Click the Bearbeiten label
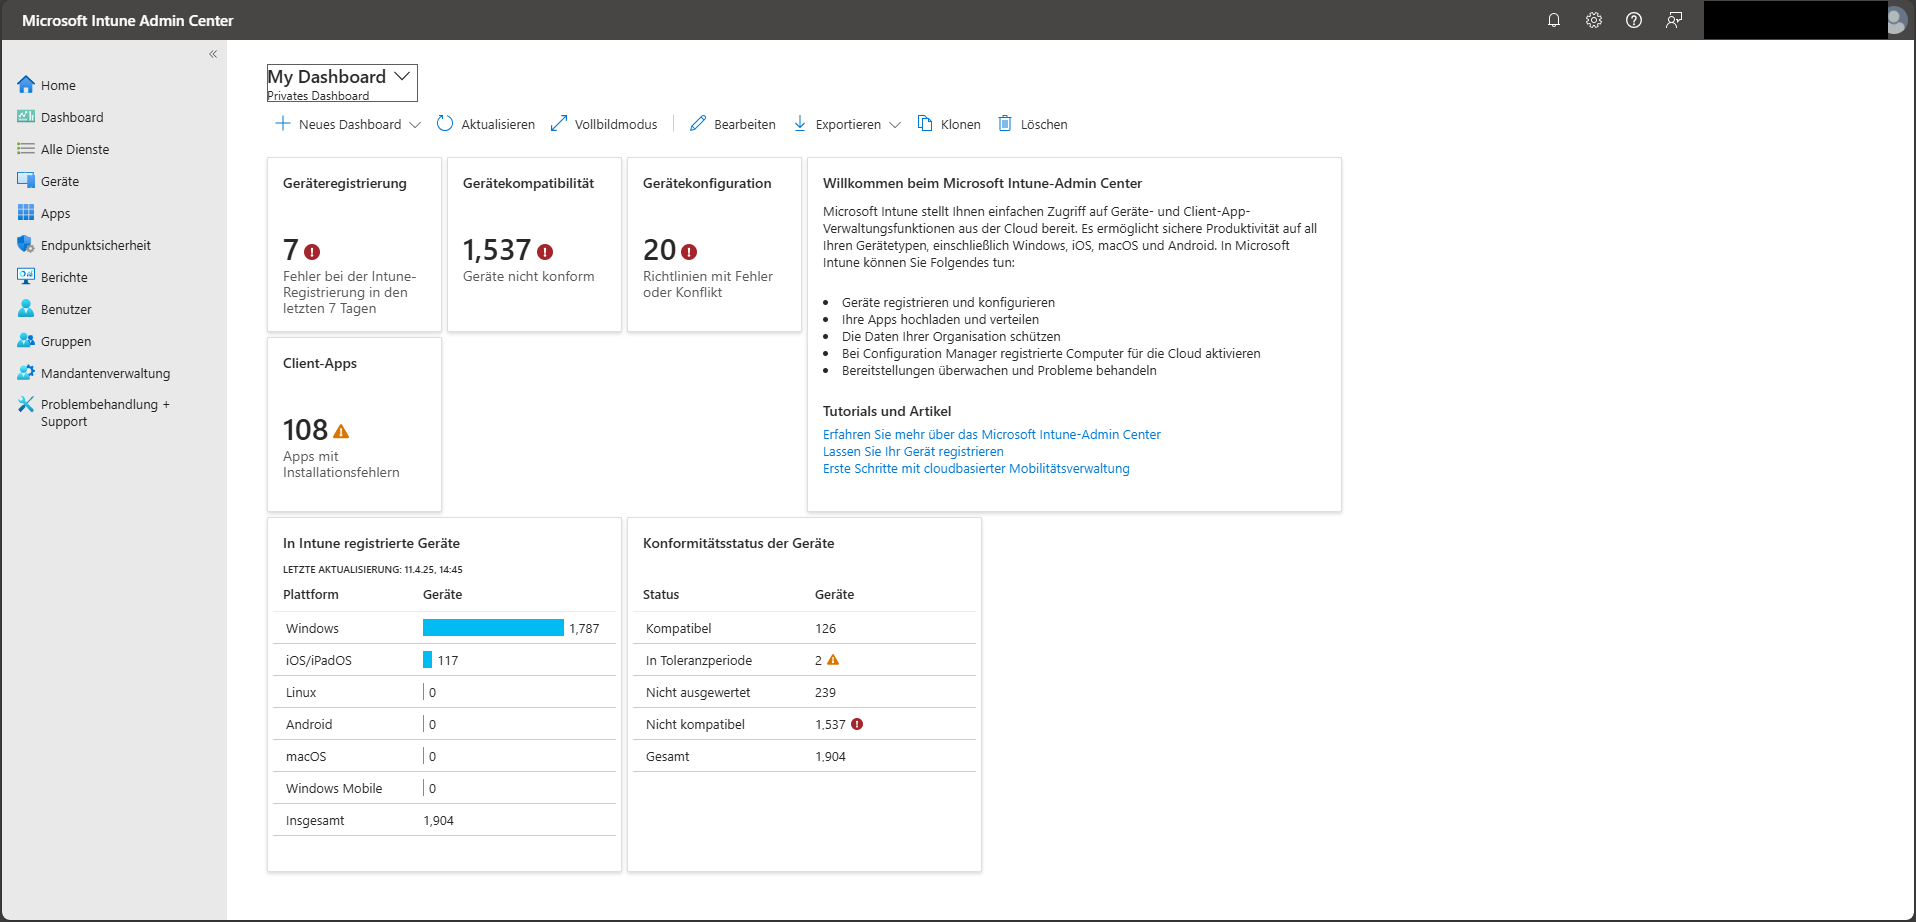 click(745, 125)
